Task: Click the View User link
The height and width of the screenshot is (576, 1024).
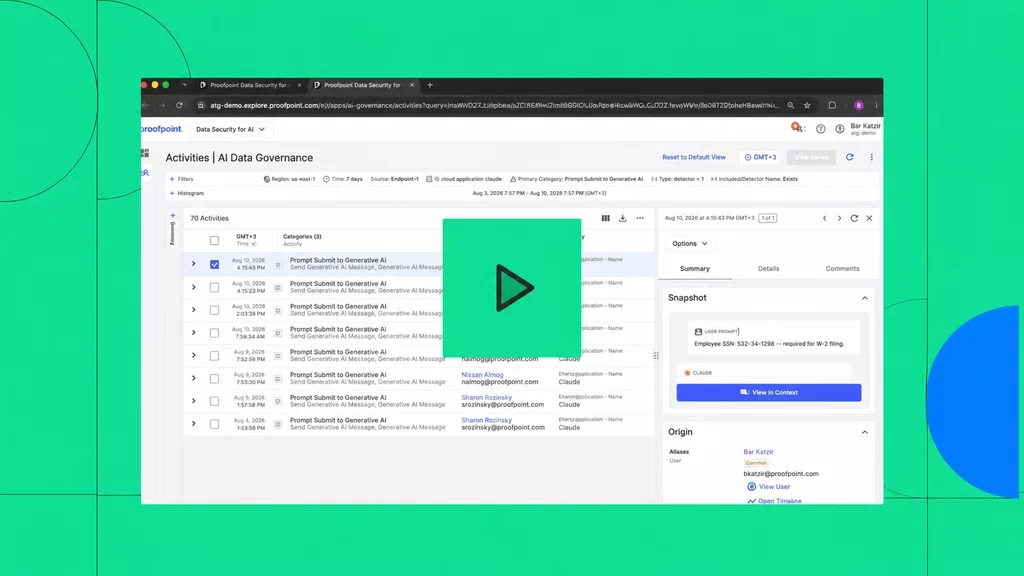Action: [x=769, y=487]
